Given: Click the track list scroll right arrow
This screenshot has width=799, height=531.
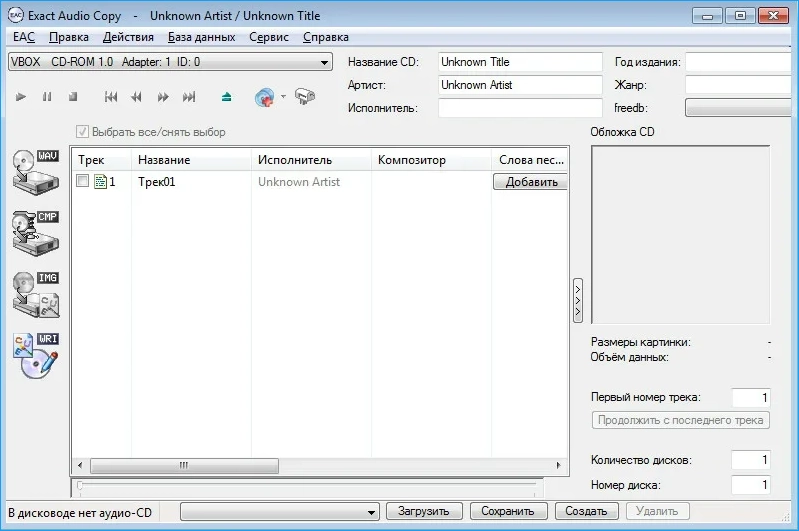Looking at the screenshot, I should click(x=558, y=465).
